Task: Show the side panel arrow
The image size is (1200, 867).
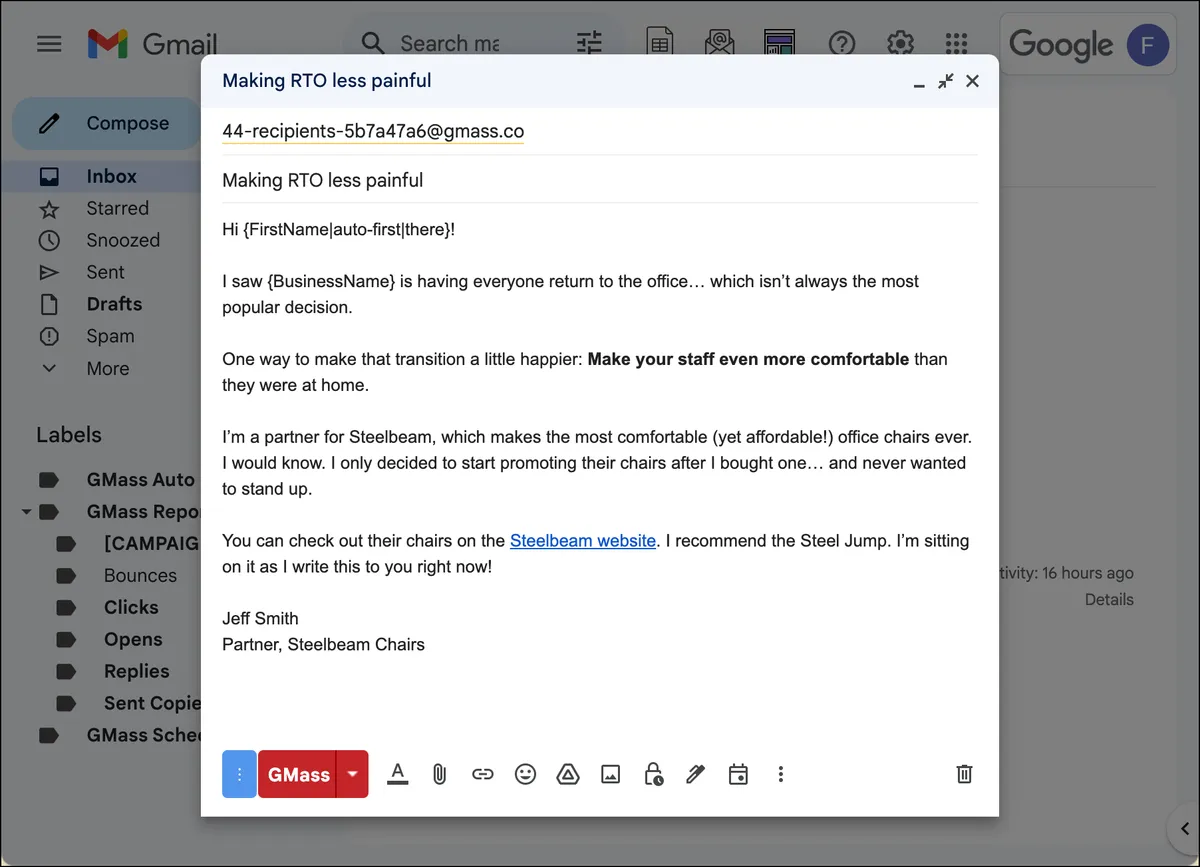Action: pyautogui.click(x=1185, y=828)
